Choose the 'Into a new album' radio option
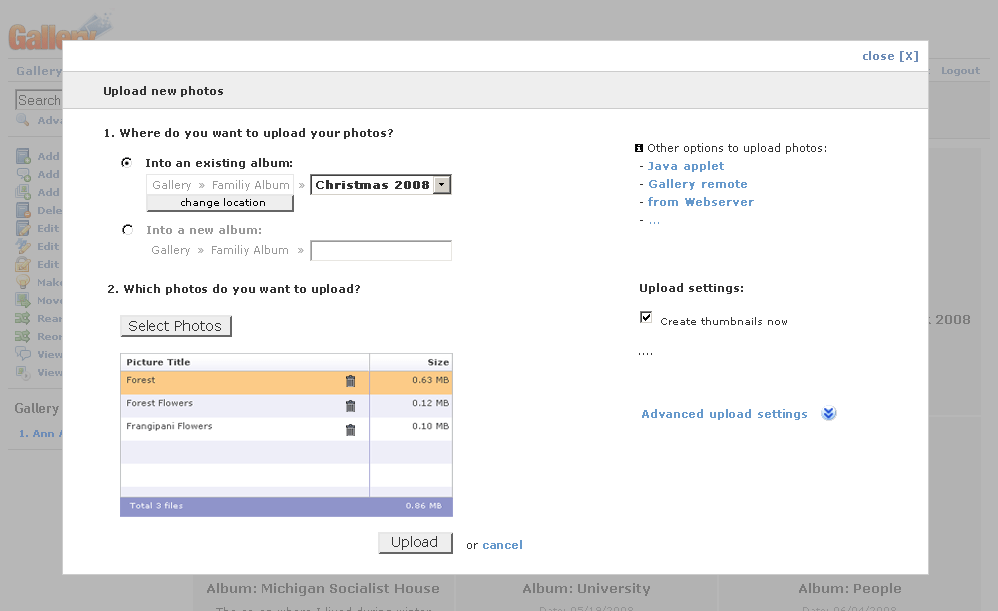Viewport: 998px width, 611px height. tap(127, 230)
